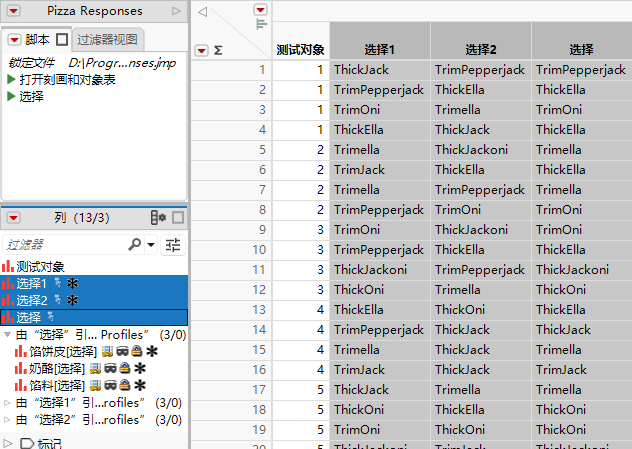The width and height of the screenshot is (632, 449).
Task: Click the virtual column icon on 奶酪[选择]
Action: click(x=95, y=368)
